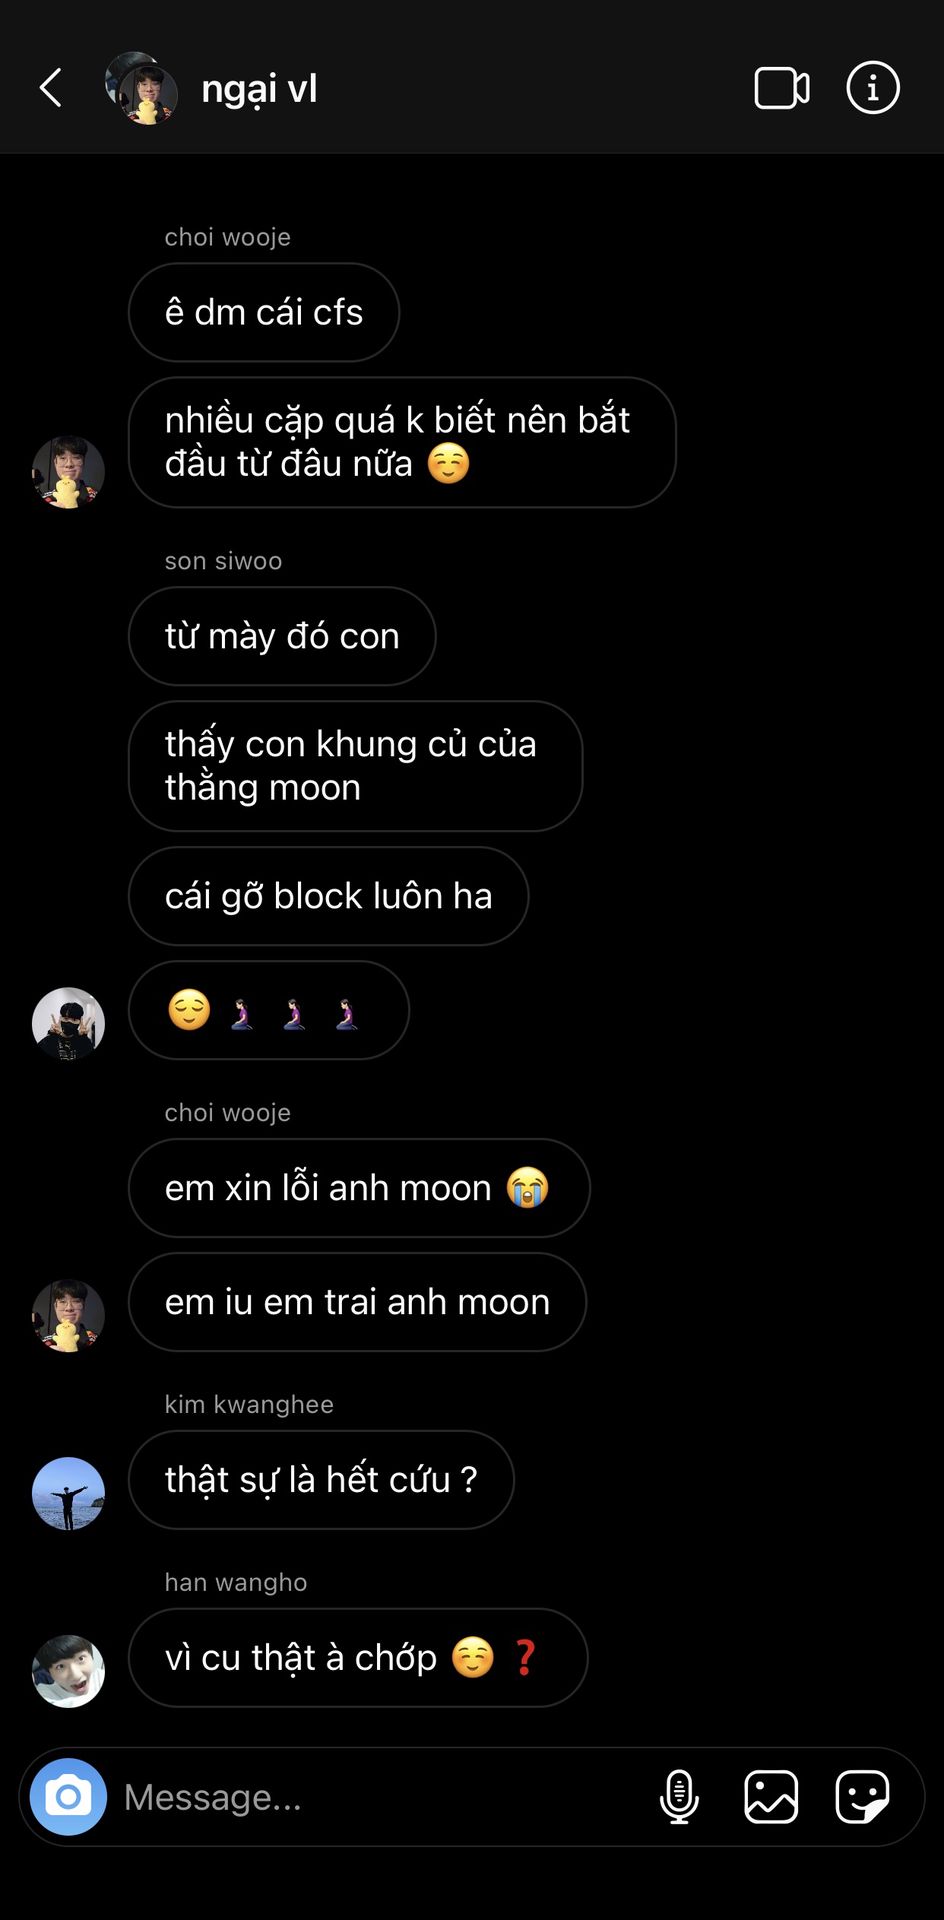Start a video call

(x=782, y=88)
